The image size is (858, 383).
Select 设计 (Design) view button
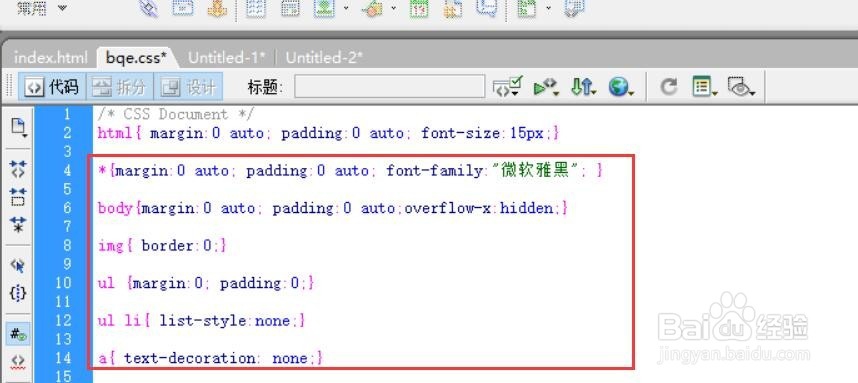click(188, 87)
